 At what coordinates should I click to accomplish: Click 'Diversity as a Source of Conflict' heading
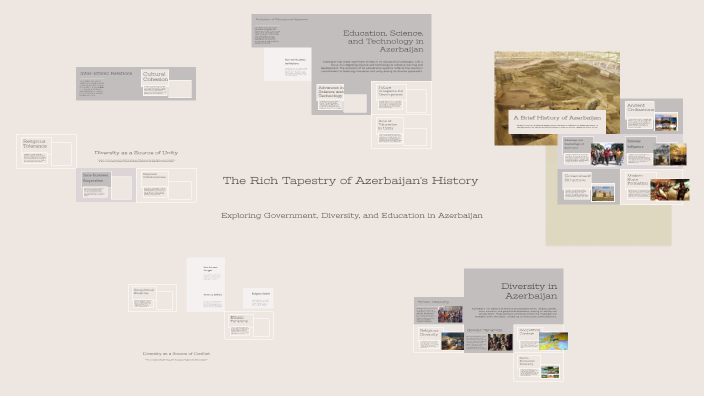click(x=176, y=354)
